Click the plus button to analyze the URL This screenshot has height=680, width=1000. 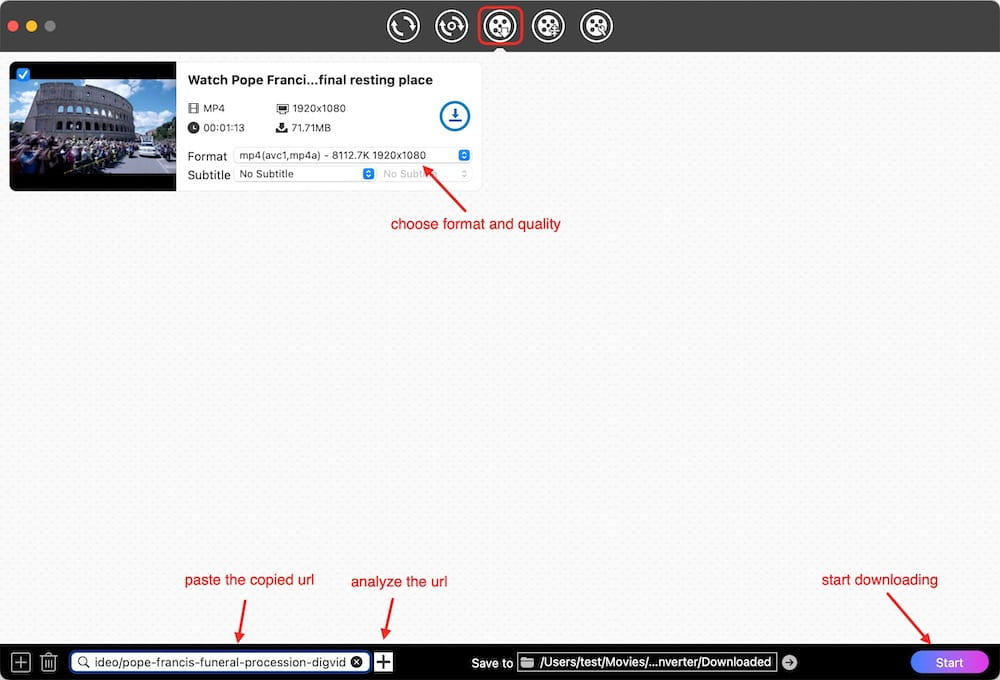[x=383, y=662]
